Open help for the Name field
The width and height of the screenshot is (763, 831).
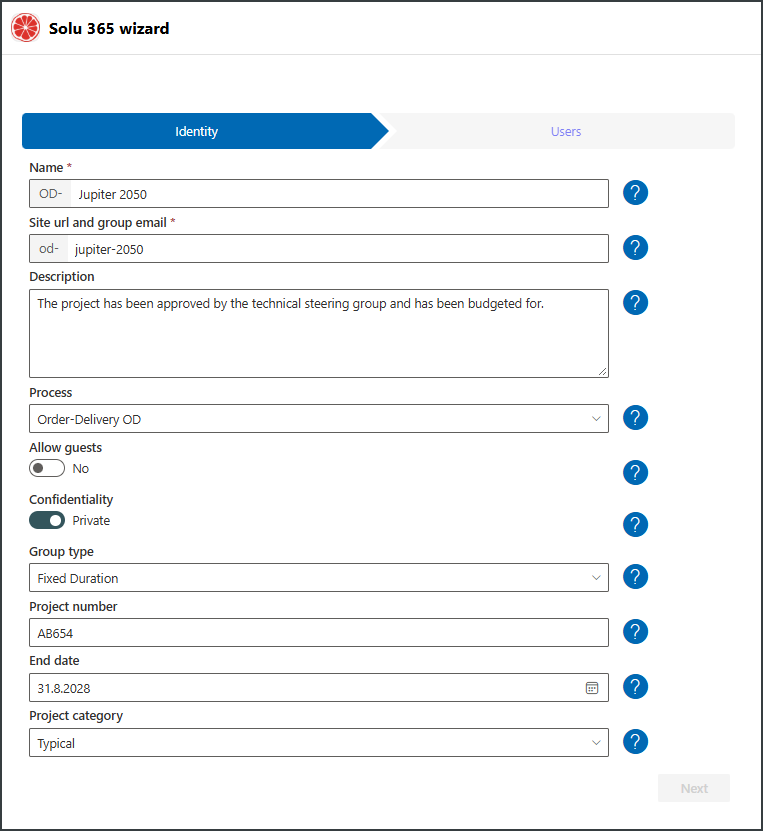click(x=635, y=192)
